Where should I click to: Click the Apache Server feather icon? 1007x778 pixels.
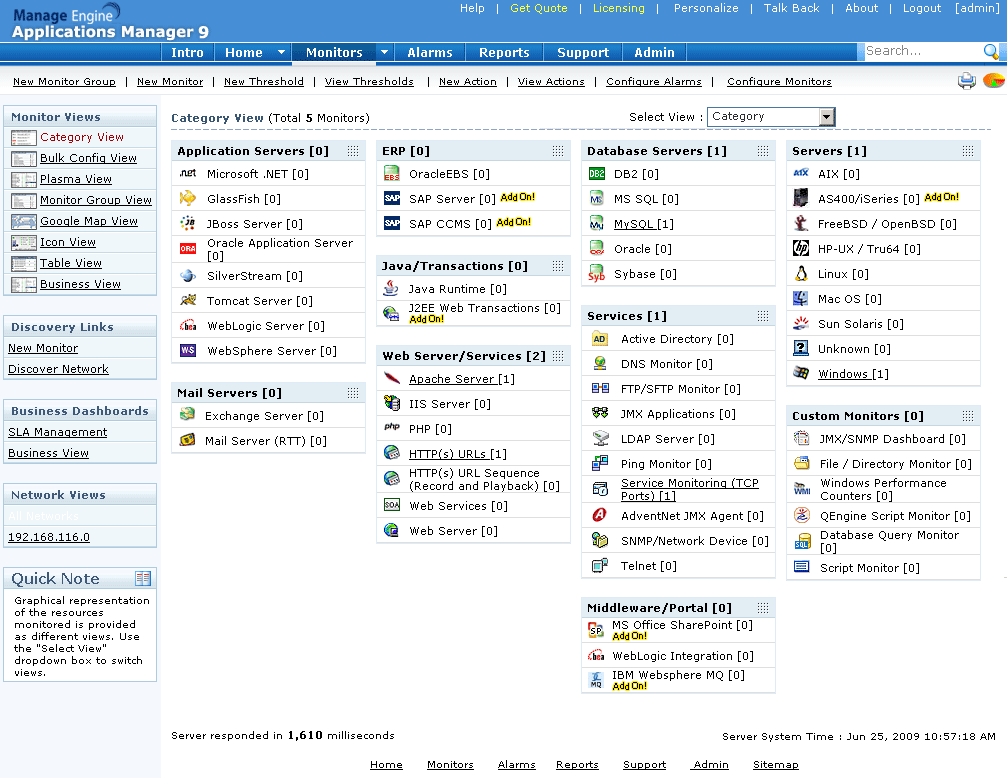392,378
